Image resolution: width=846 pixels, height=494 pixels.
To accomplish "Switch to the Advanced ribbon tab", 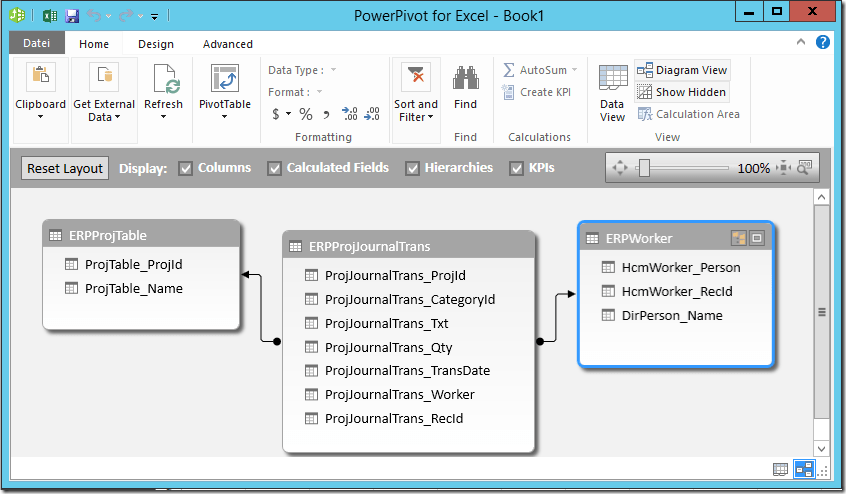I will tap(228, 44).
